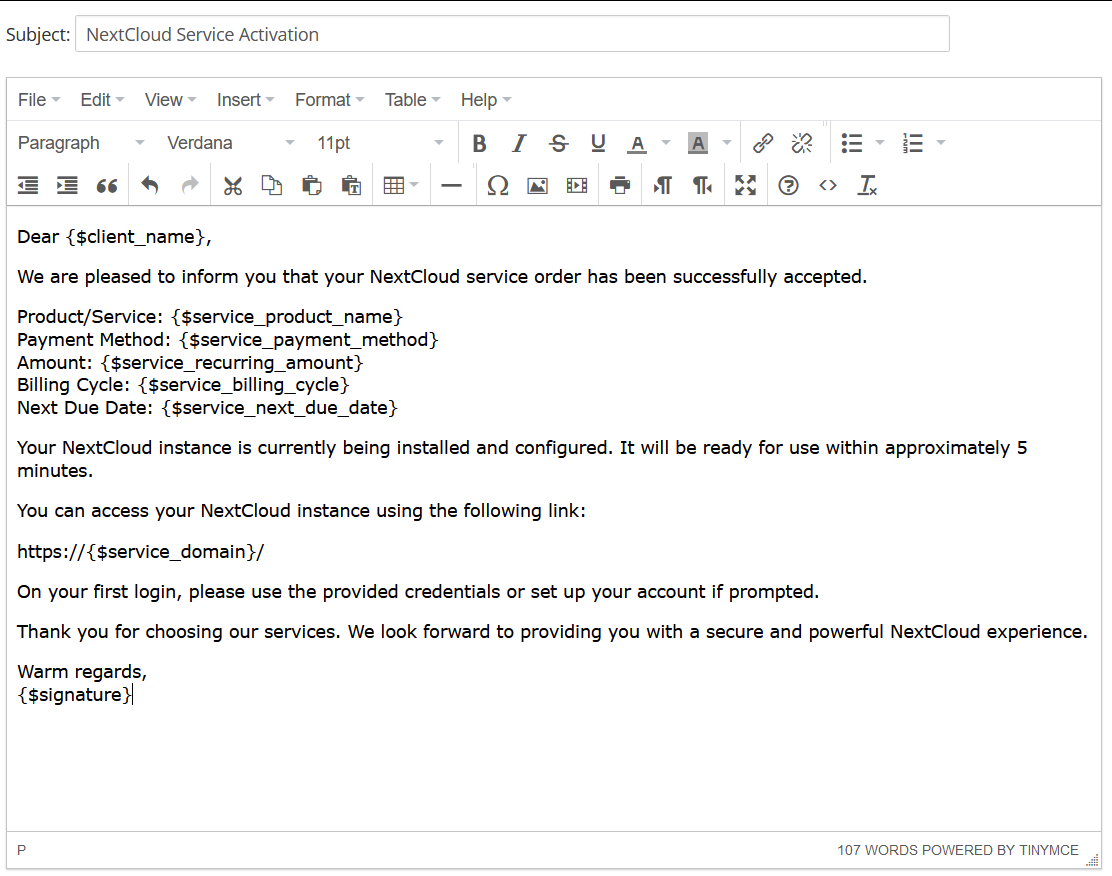Toggle fullscreen editing mode
Image resolution: width=1112 pixels, height=876 pixels.
745,184
